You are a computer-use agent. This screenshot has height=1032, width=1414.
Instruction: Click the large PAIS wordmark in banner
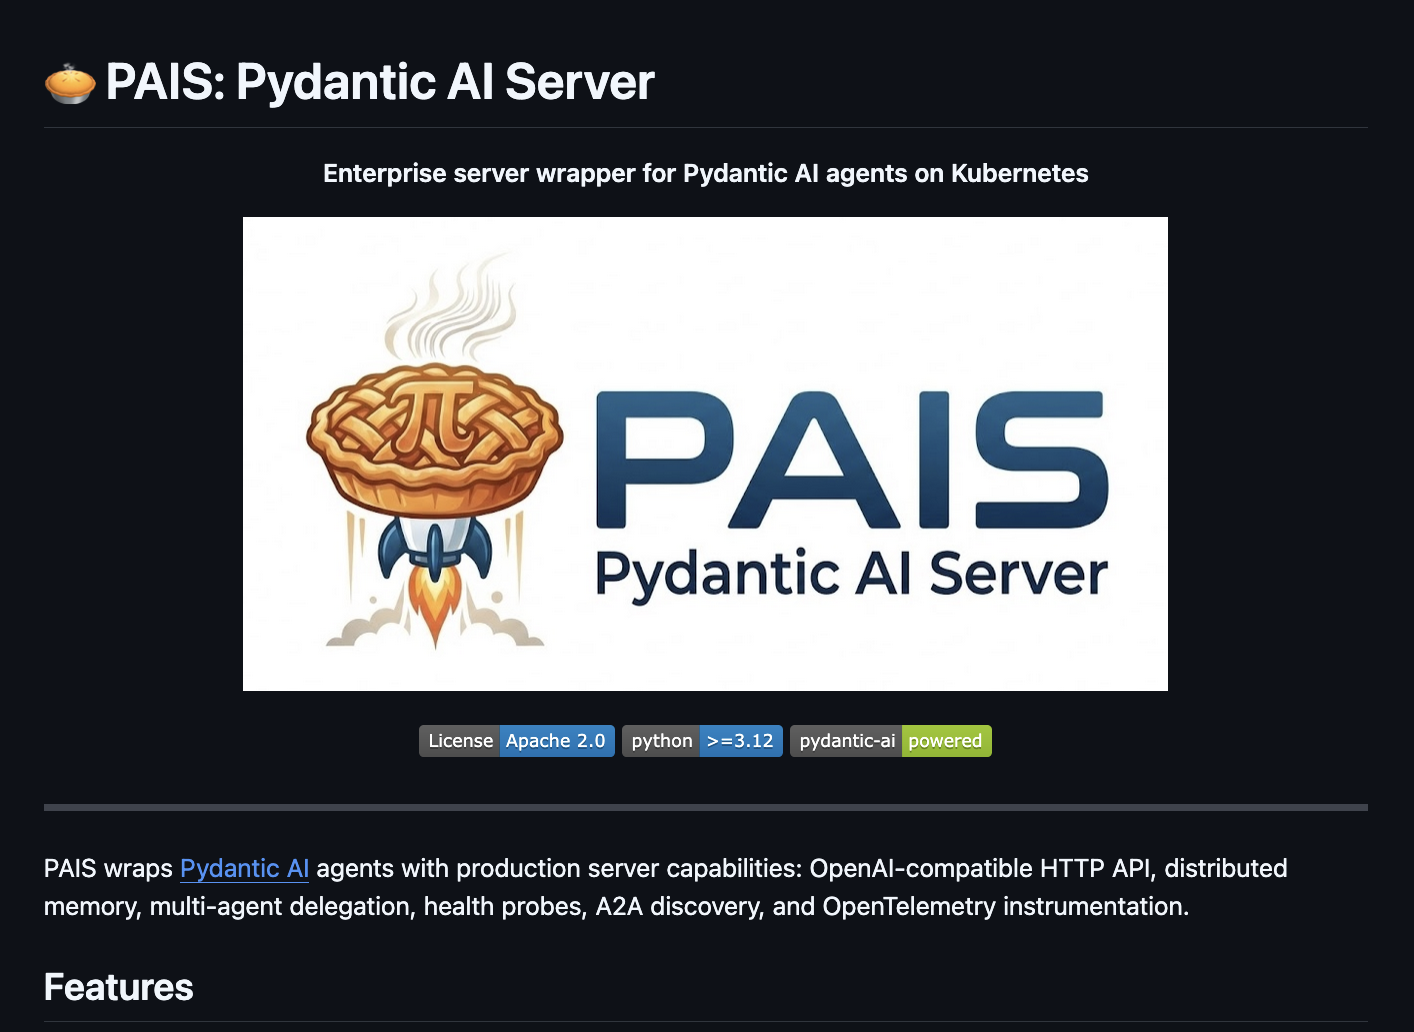coord(851,460)
